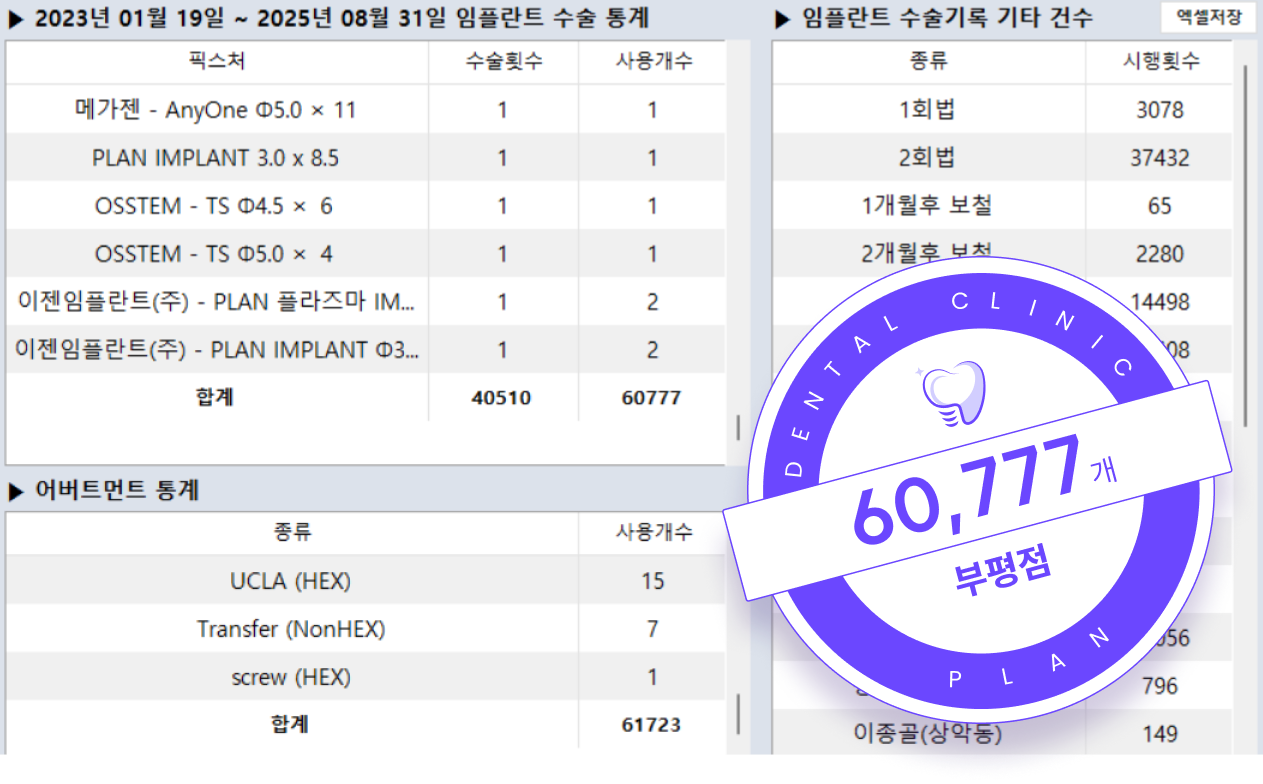Sort by the 종류 column header
This screenshot has height=784, width=1263.
click(x=926, y=62)
